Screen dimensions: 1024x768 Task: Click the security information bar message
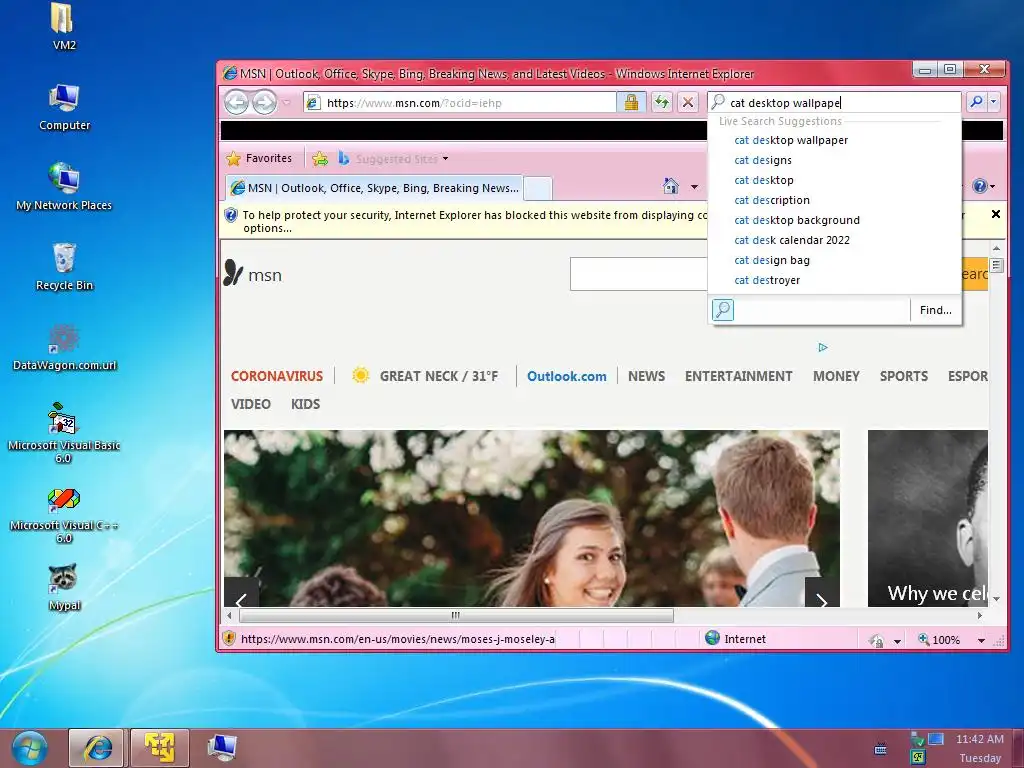(x=475, y=221)
